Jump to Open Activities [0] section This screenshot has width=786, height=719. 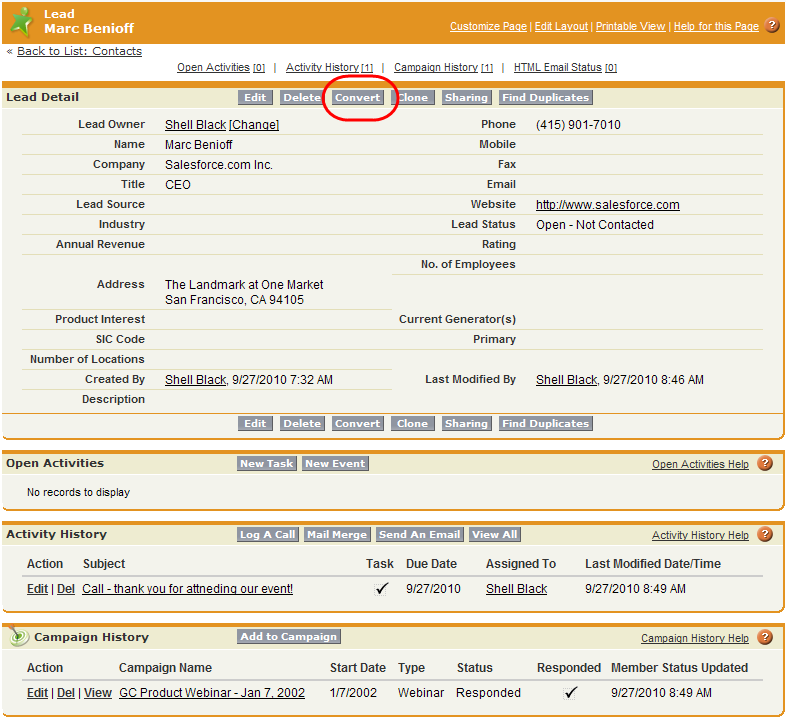(221, 67)
